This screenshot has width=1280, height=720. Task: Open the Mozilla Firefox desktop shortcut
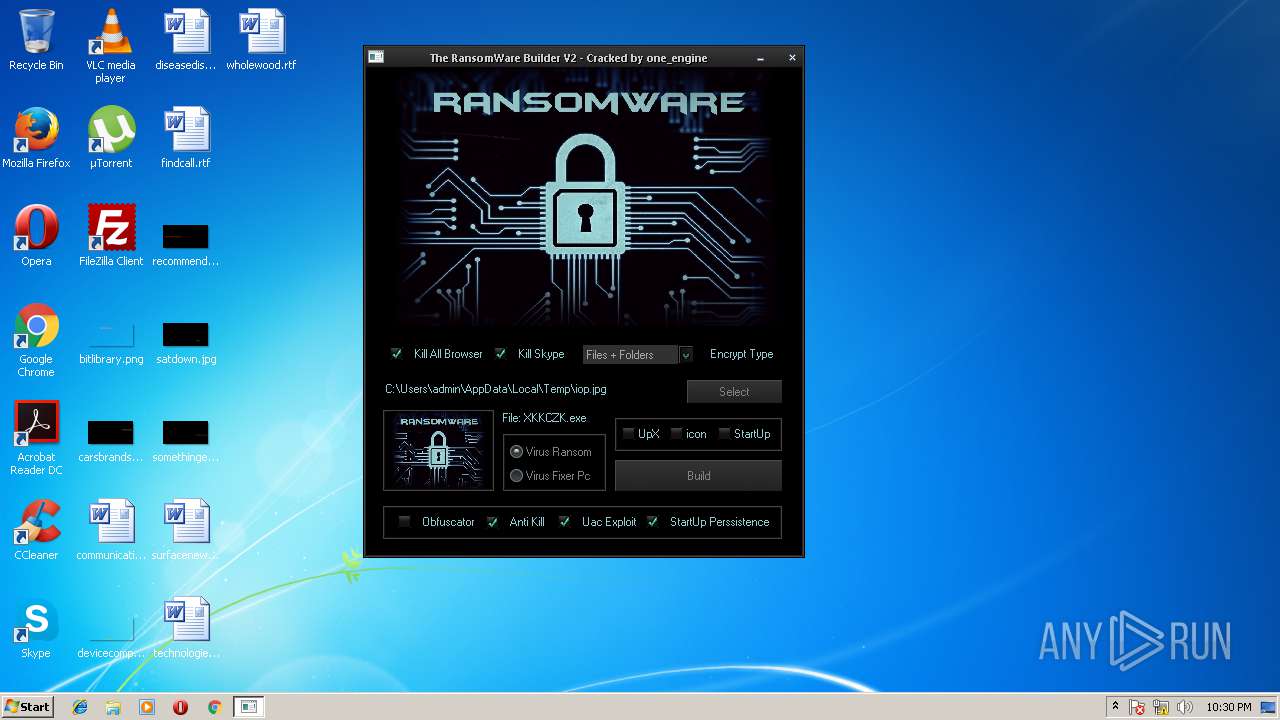[36, 138]
